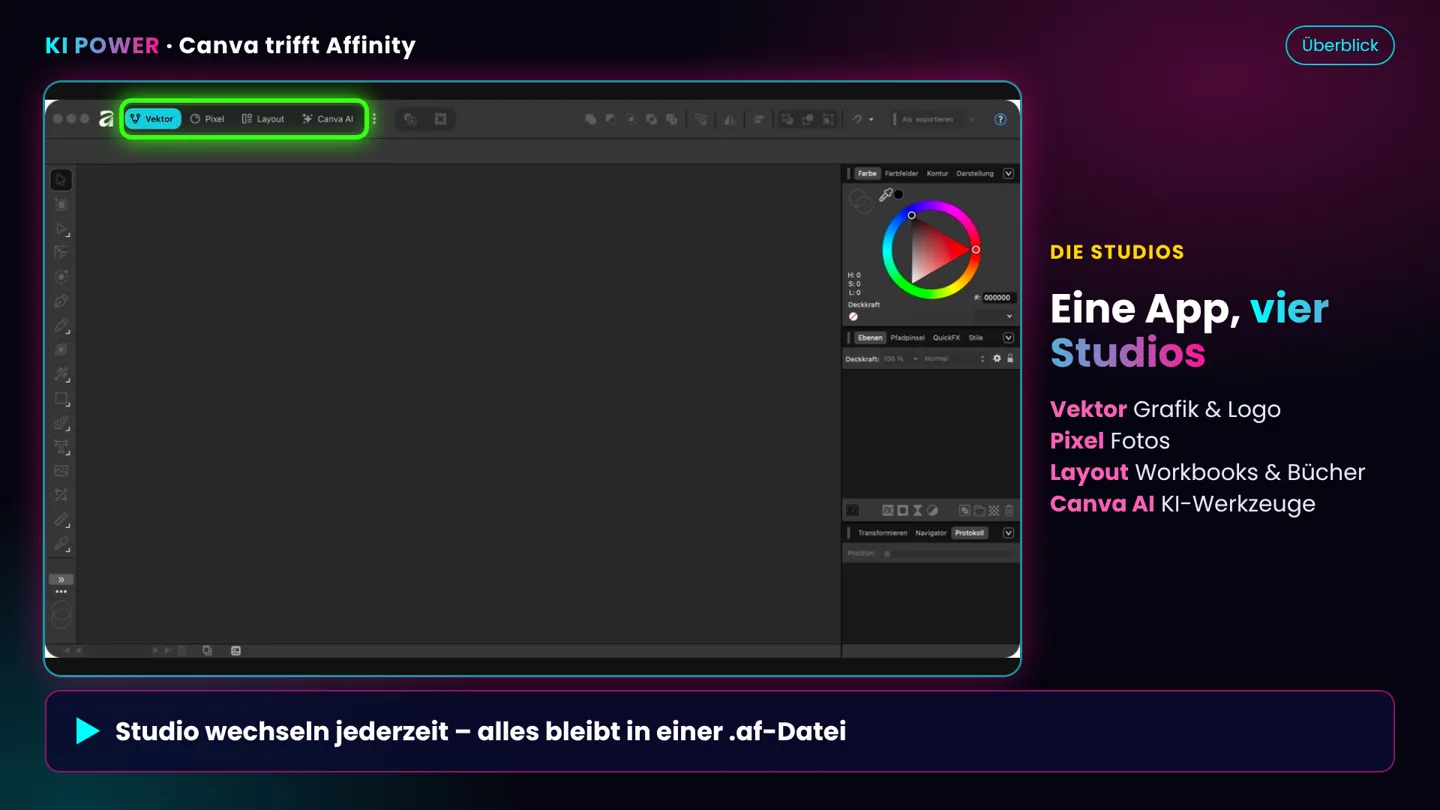
Task: Click the Affinity logo icon
Action: click(106, 119)
